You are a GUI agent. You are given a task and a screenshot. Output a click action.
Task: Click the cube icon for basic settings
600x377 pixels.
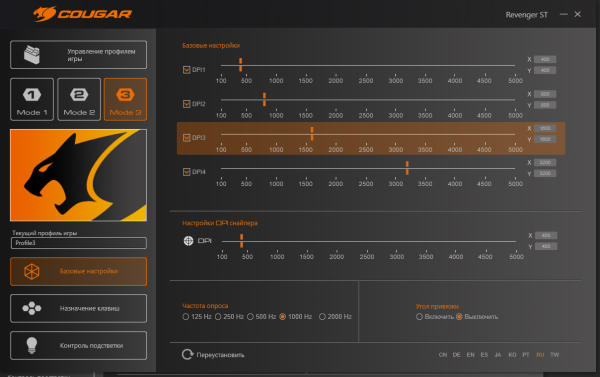click(32, 271)
